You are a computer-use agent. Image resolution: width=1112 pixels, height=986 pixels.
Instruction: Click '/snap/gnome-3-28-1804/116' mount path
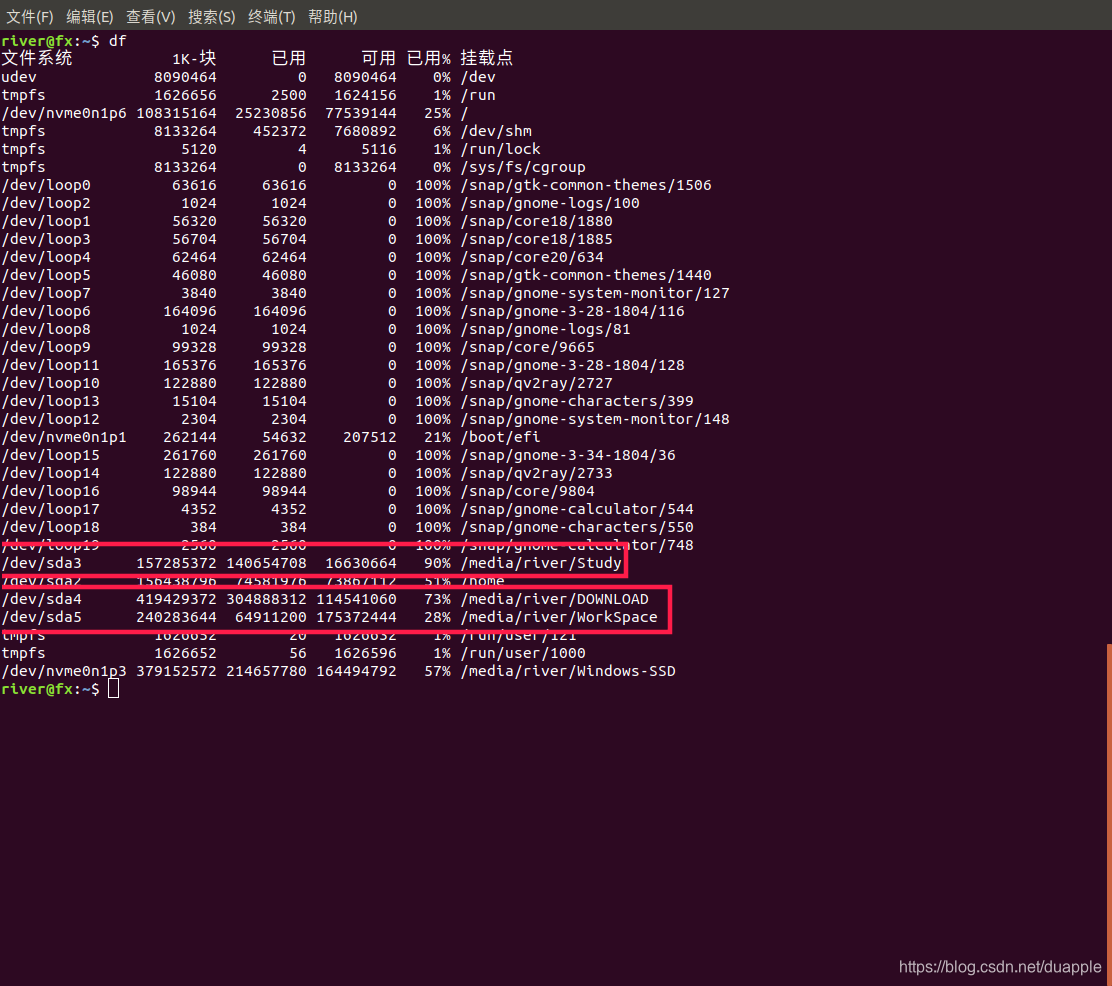tap(572, 311)
